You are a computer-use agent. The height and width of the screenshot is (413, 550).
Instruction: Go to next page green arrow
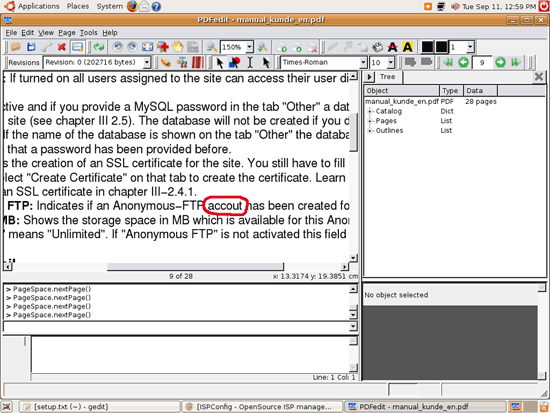coord(500,62)
